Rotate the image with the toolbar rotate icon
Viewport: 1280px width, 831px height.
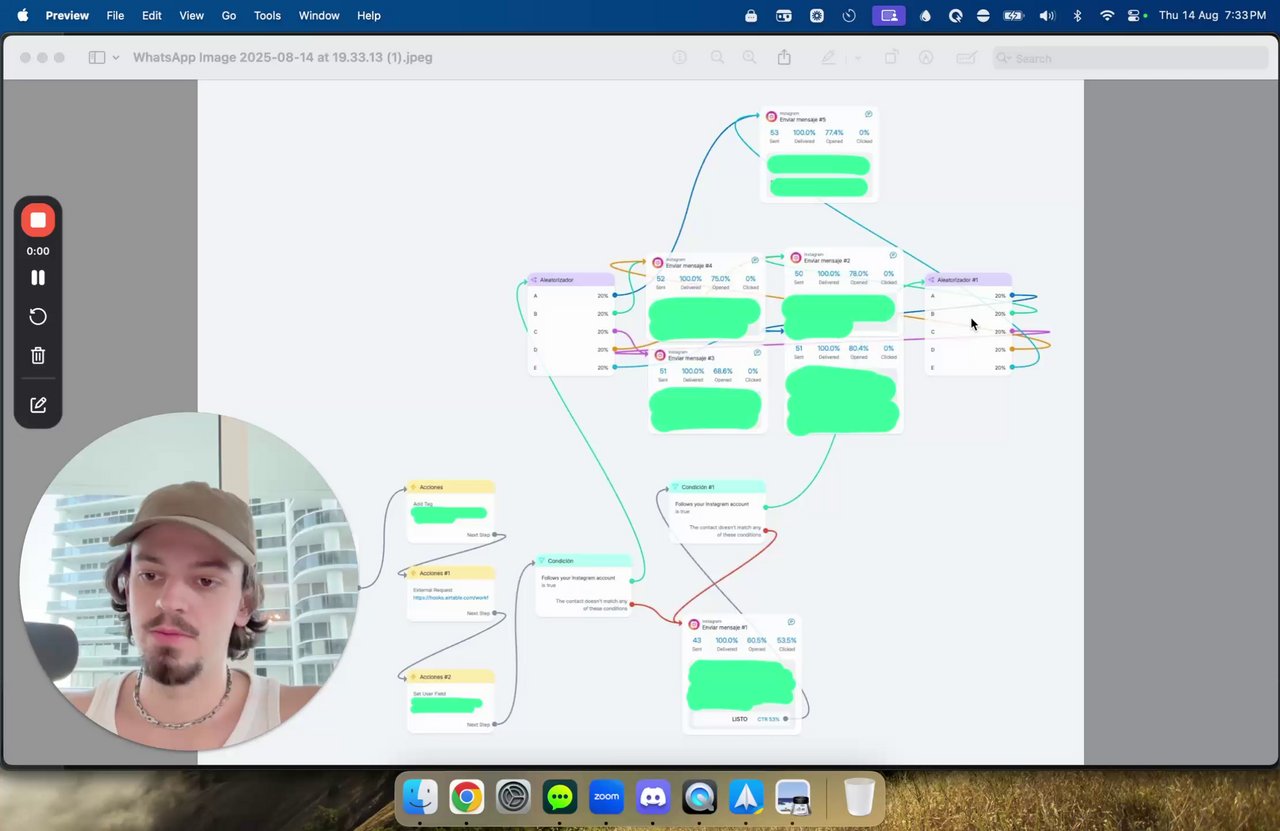point(891,58)
